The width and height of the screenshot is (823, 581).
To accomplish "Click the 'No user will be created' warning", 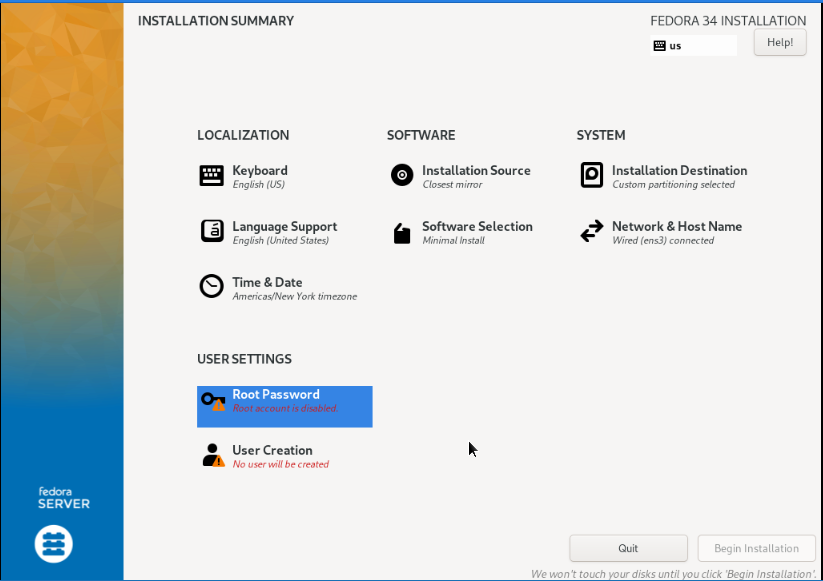I will pyautogui.click(x=281, y=464).
